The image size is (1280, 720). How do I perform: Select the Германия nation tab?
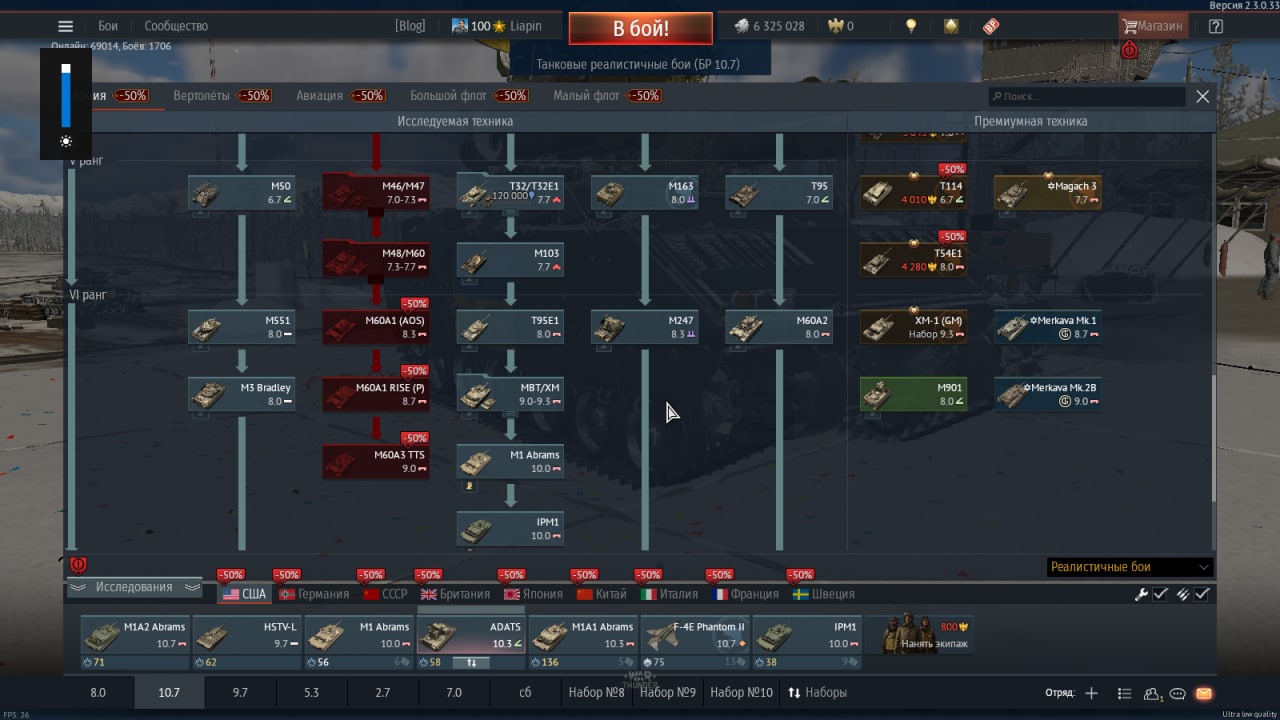[315, 594]
